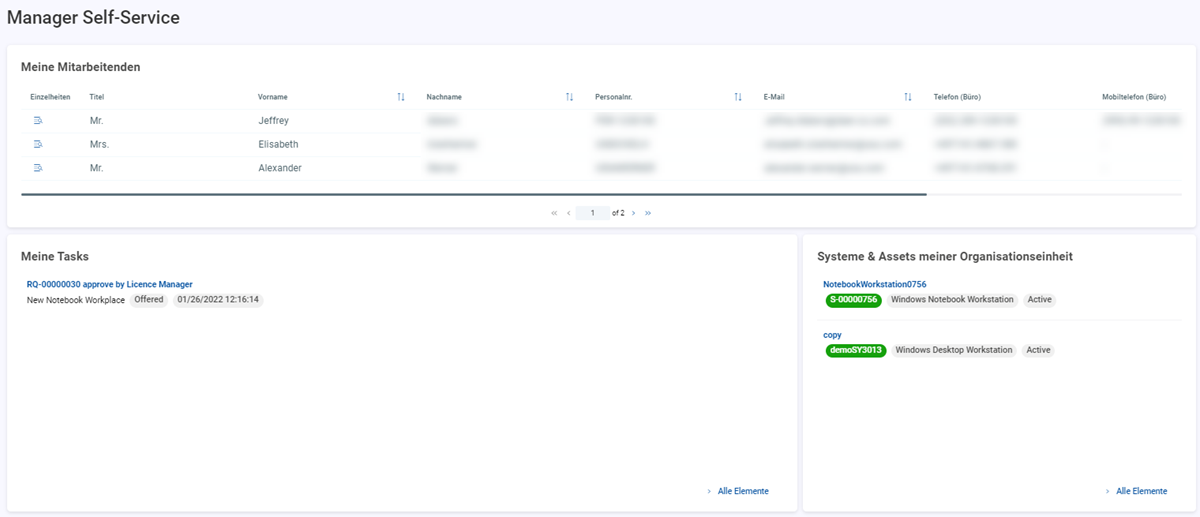Sort table by Nachname column arrows
The height and width of the screenshot is (517, 1200).
click(x=569, y=97)
